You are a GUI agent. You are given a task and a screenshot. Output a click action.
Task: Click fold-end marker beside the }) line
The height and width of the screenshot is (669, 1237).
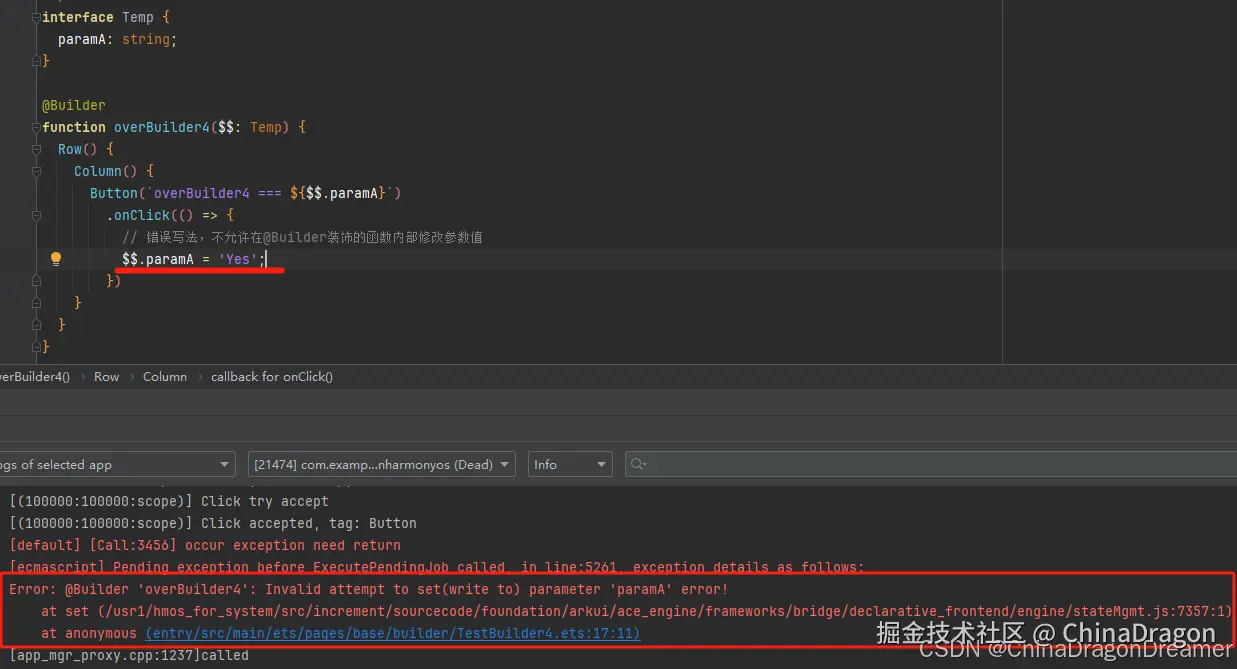coord(36,281)
